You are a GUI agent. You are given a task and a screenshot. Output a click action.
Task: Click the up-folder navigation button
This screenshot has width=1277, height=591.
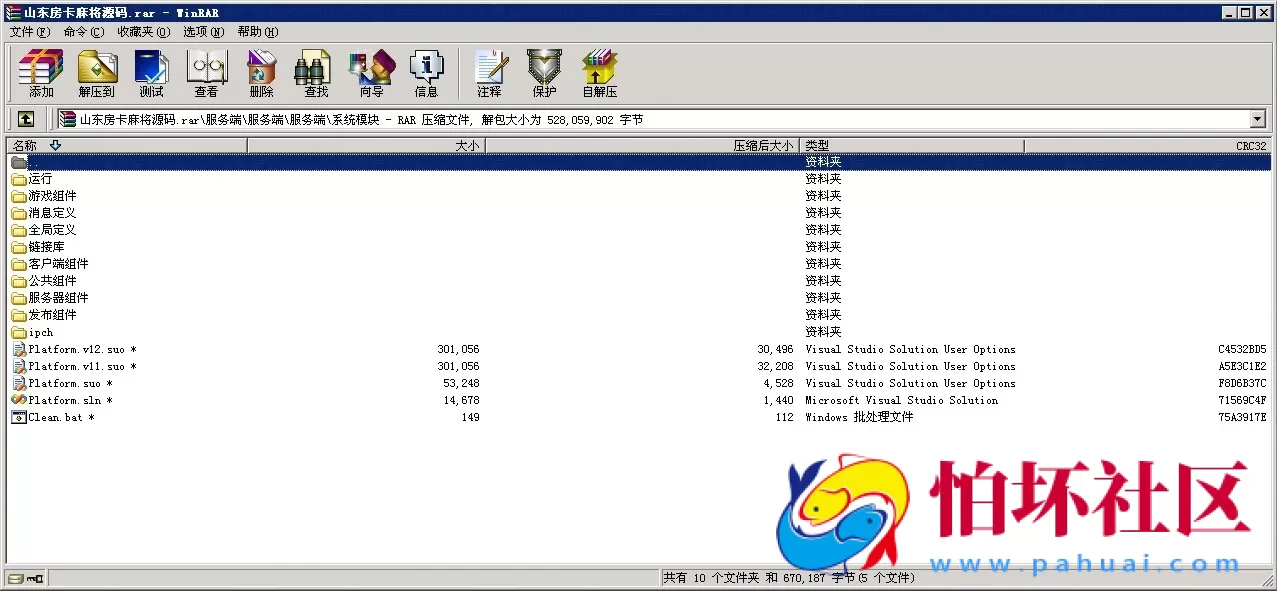pyautogui.click(x=24, y=118)
